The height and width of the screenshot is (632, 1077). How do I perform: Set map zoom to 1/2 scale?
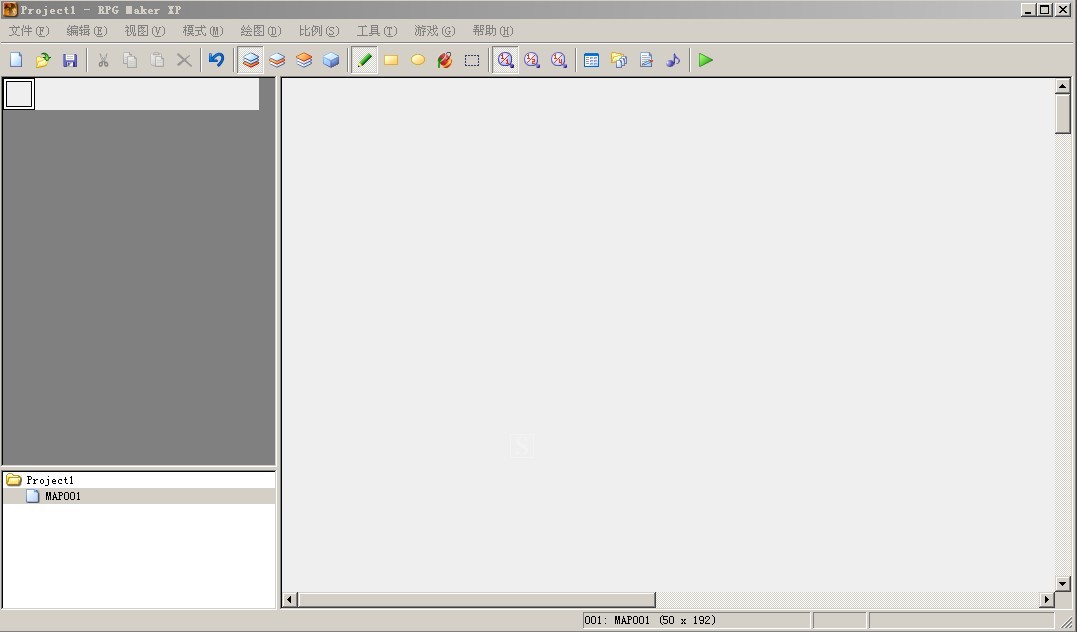(532, 60)
